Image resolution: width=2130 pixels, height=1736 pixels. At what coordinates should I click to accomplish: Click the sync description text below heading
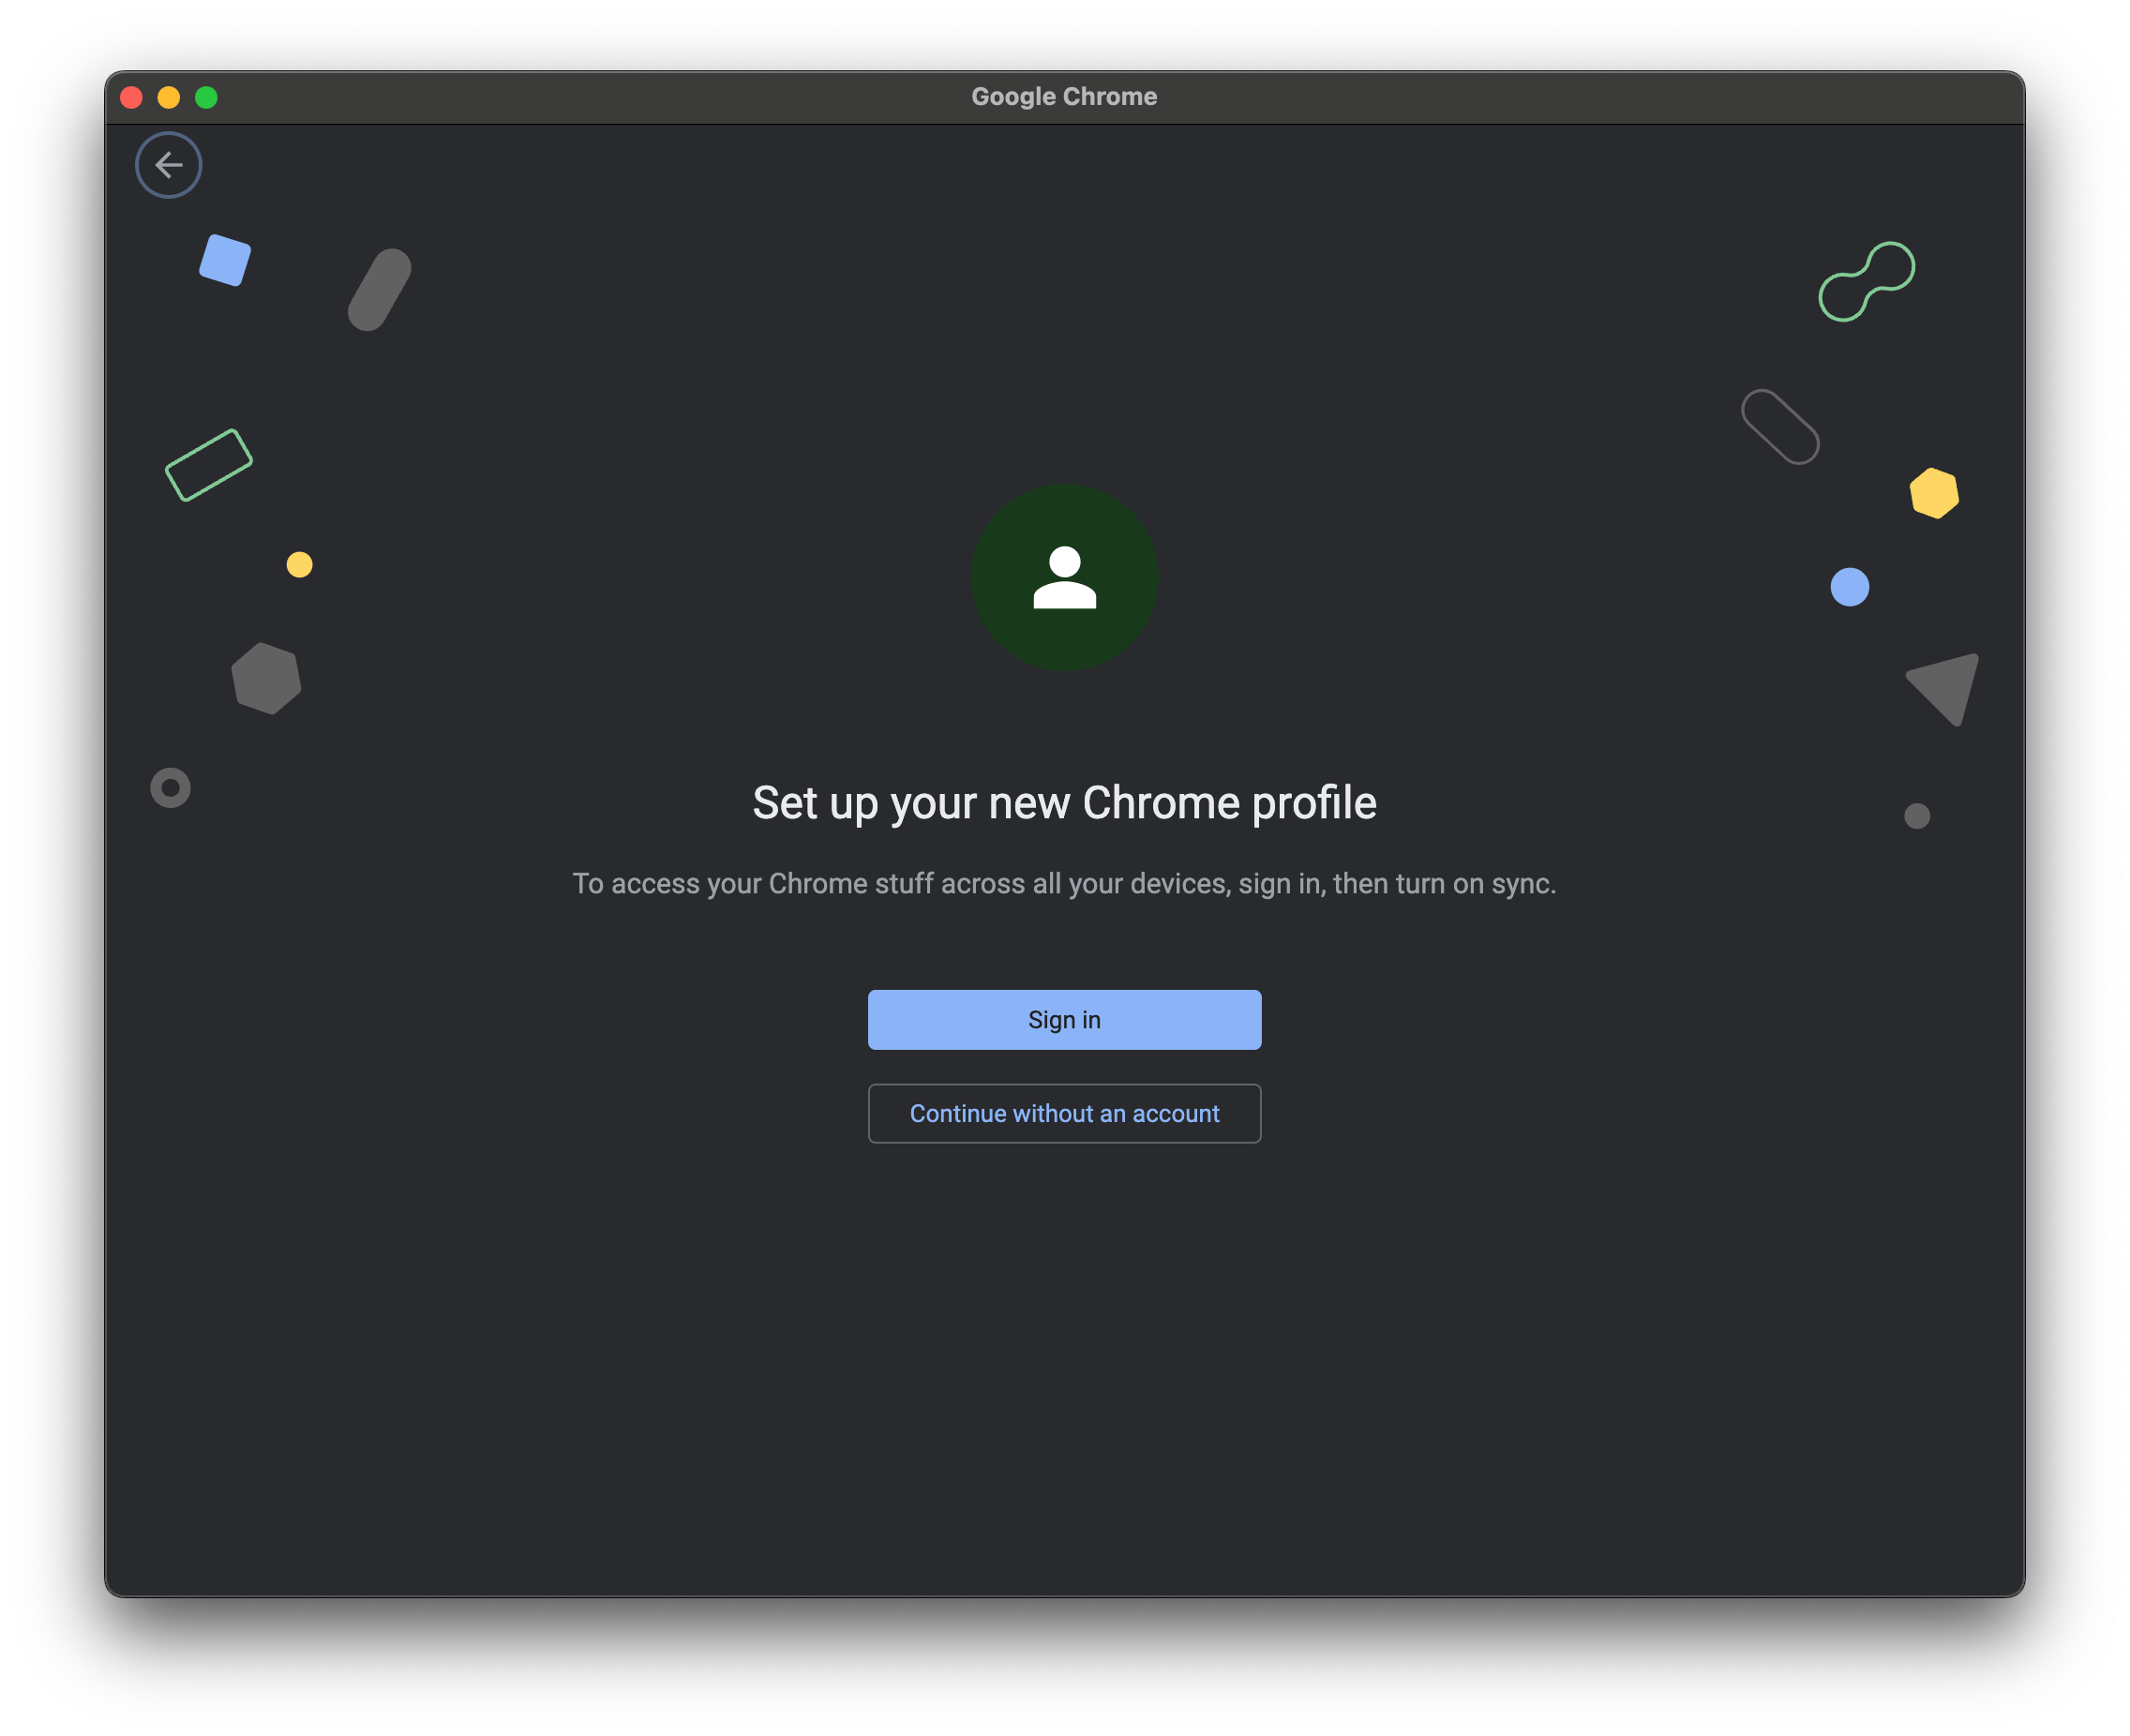coord(1064,884)
